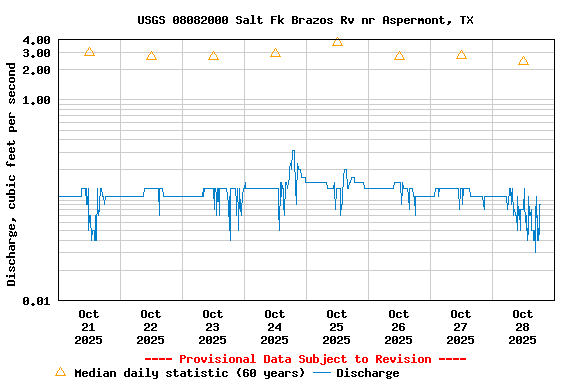Click the median triangle marker for Oct 27
Viewport: 576px width, 384px height.
(x=461, y=55)
